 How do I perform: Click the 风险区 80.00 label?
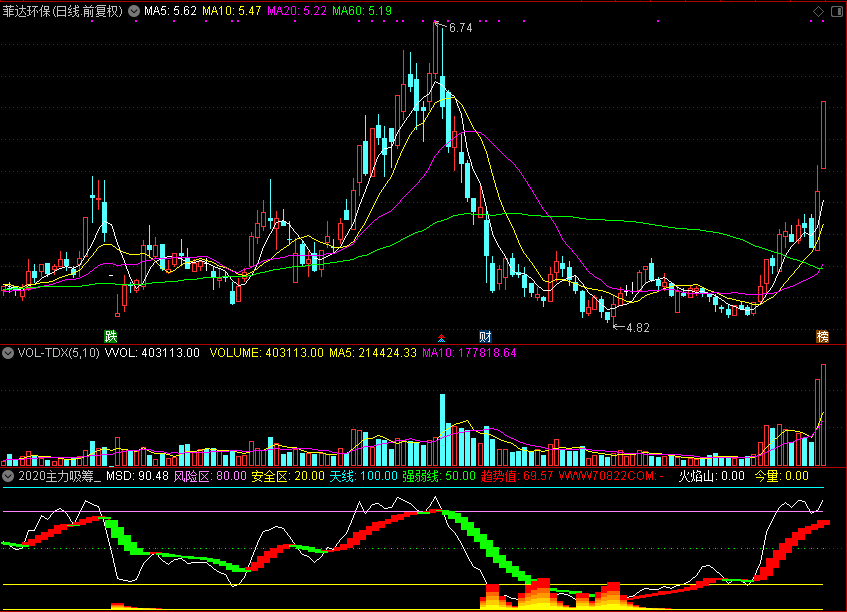click(x=210, y=477)
